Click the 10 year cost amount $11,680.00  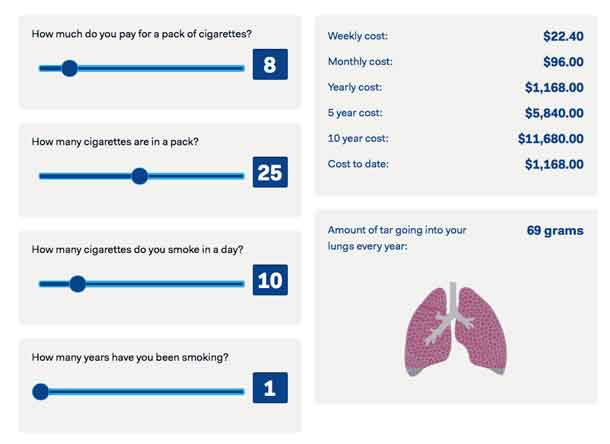551,138
